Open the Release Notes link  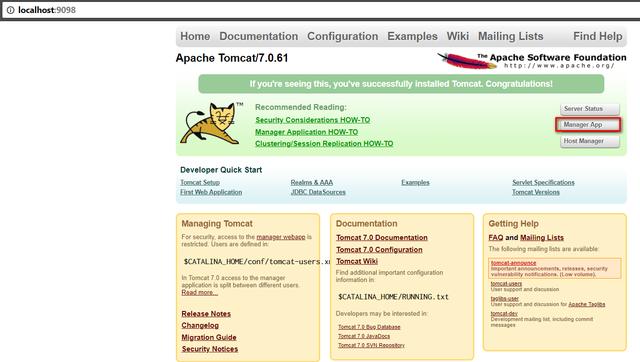coord(206,314)
